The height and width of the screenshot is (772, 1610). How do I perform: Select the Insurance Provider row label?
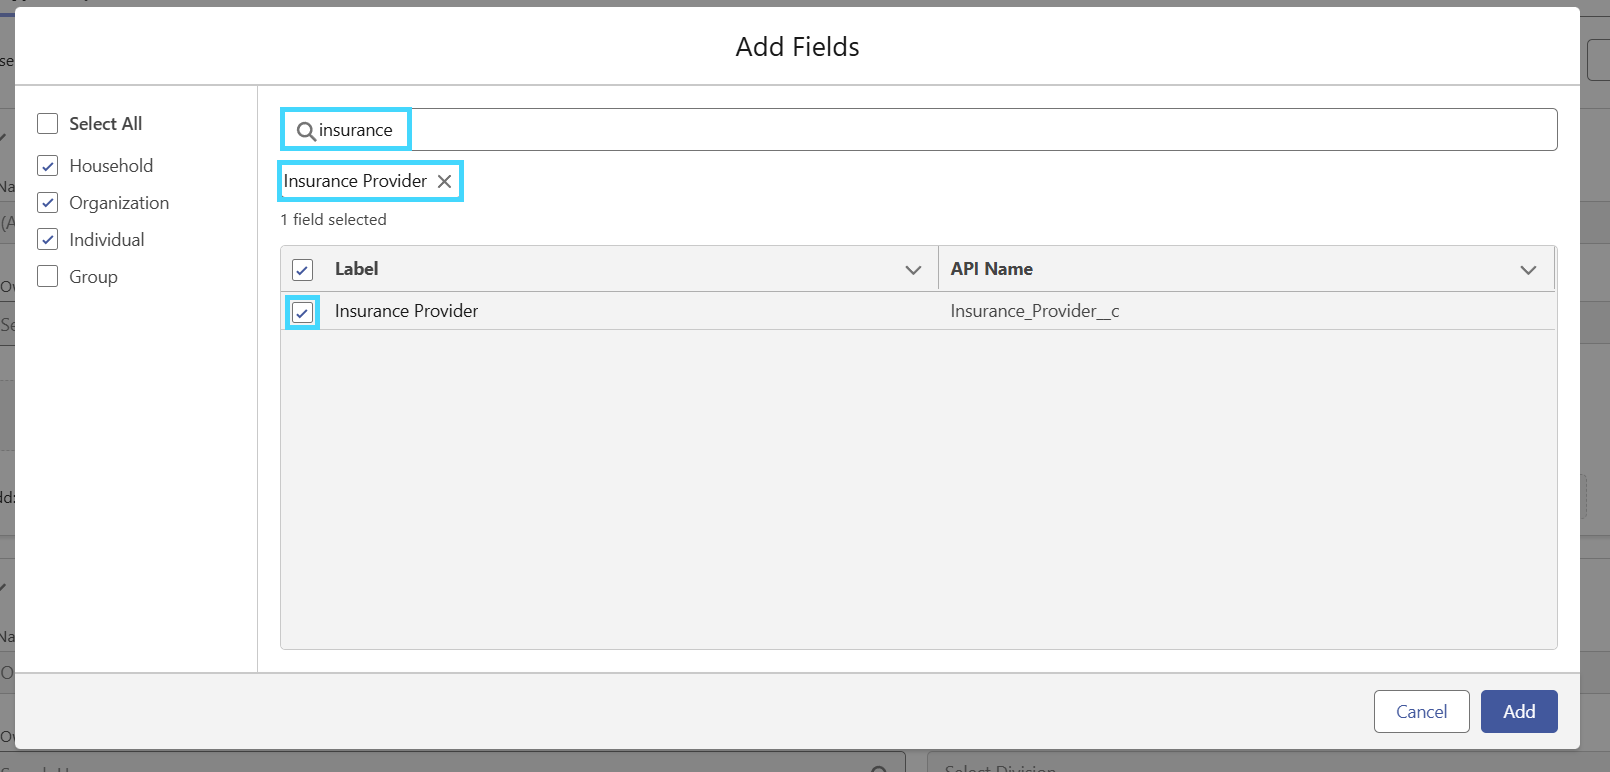click(x=406, y=311)
